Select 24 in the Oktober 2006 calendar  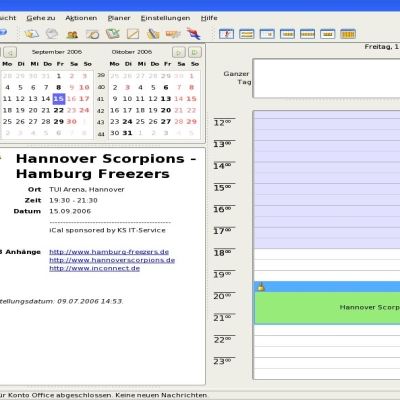[x=127, y=122]
